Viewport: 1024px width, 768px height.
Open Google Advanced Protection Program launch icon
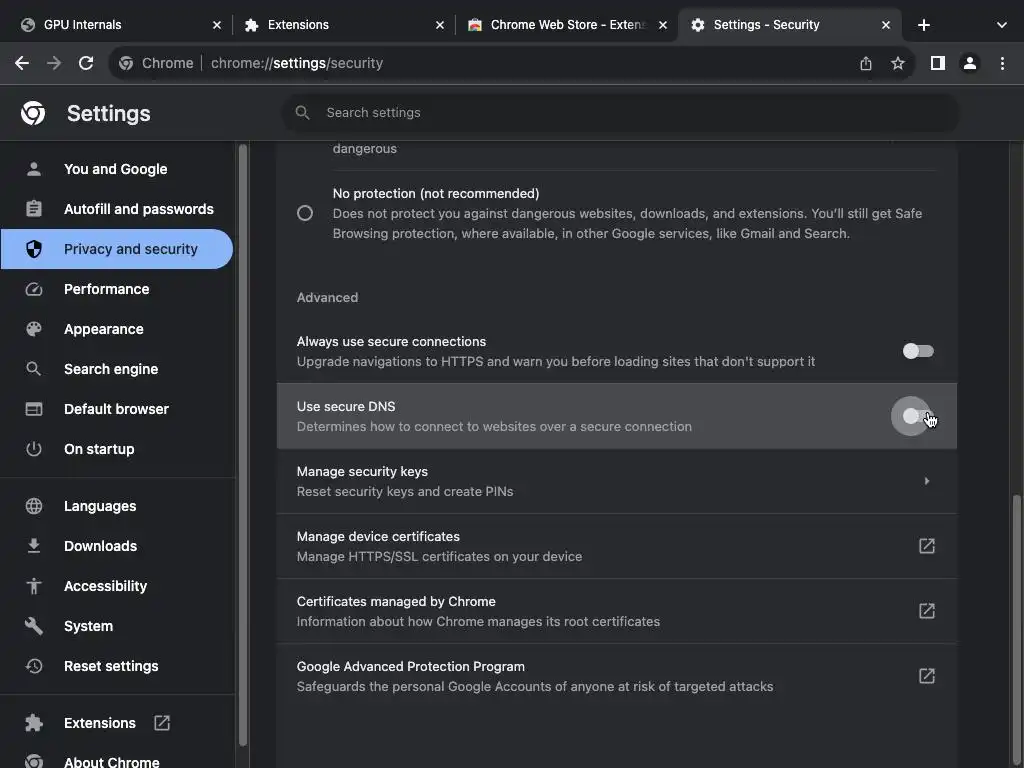click(927, 676)
